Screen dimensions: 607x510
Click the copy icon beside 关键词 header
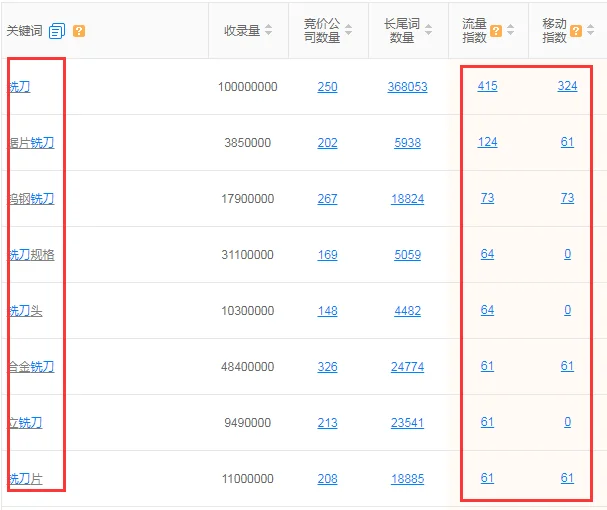click(x=57, y=31)
